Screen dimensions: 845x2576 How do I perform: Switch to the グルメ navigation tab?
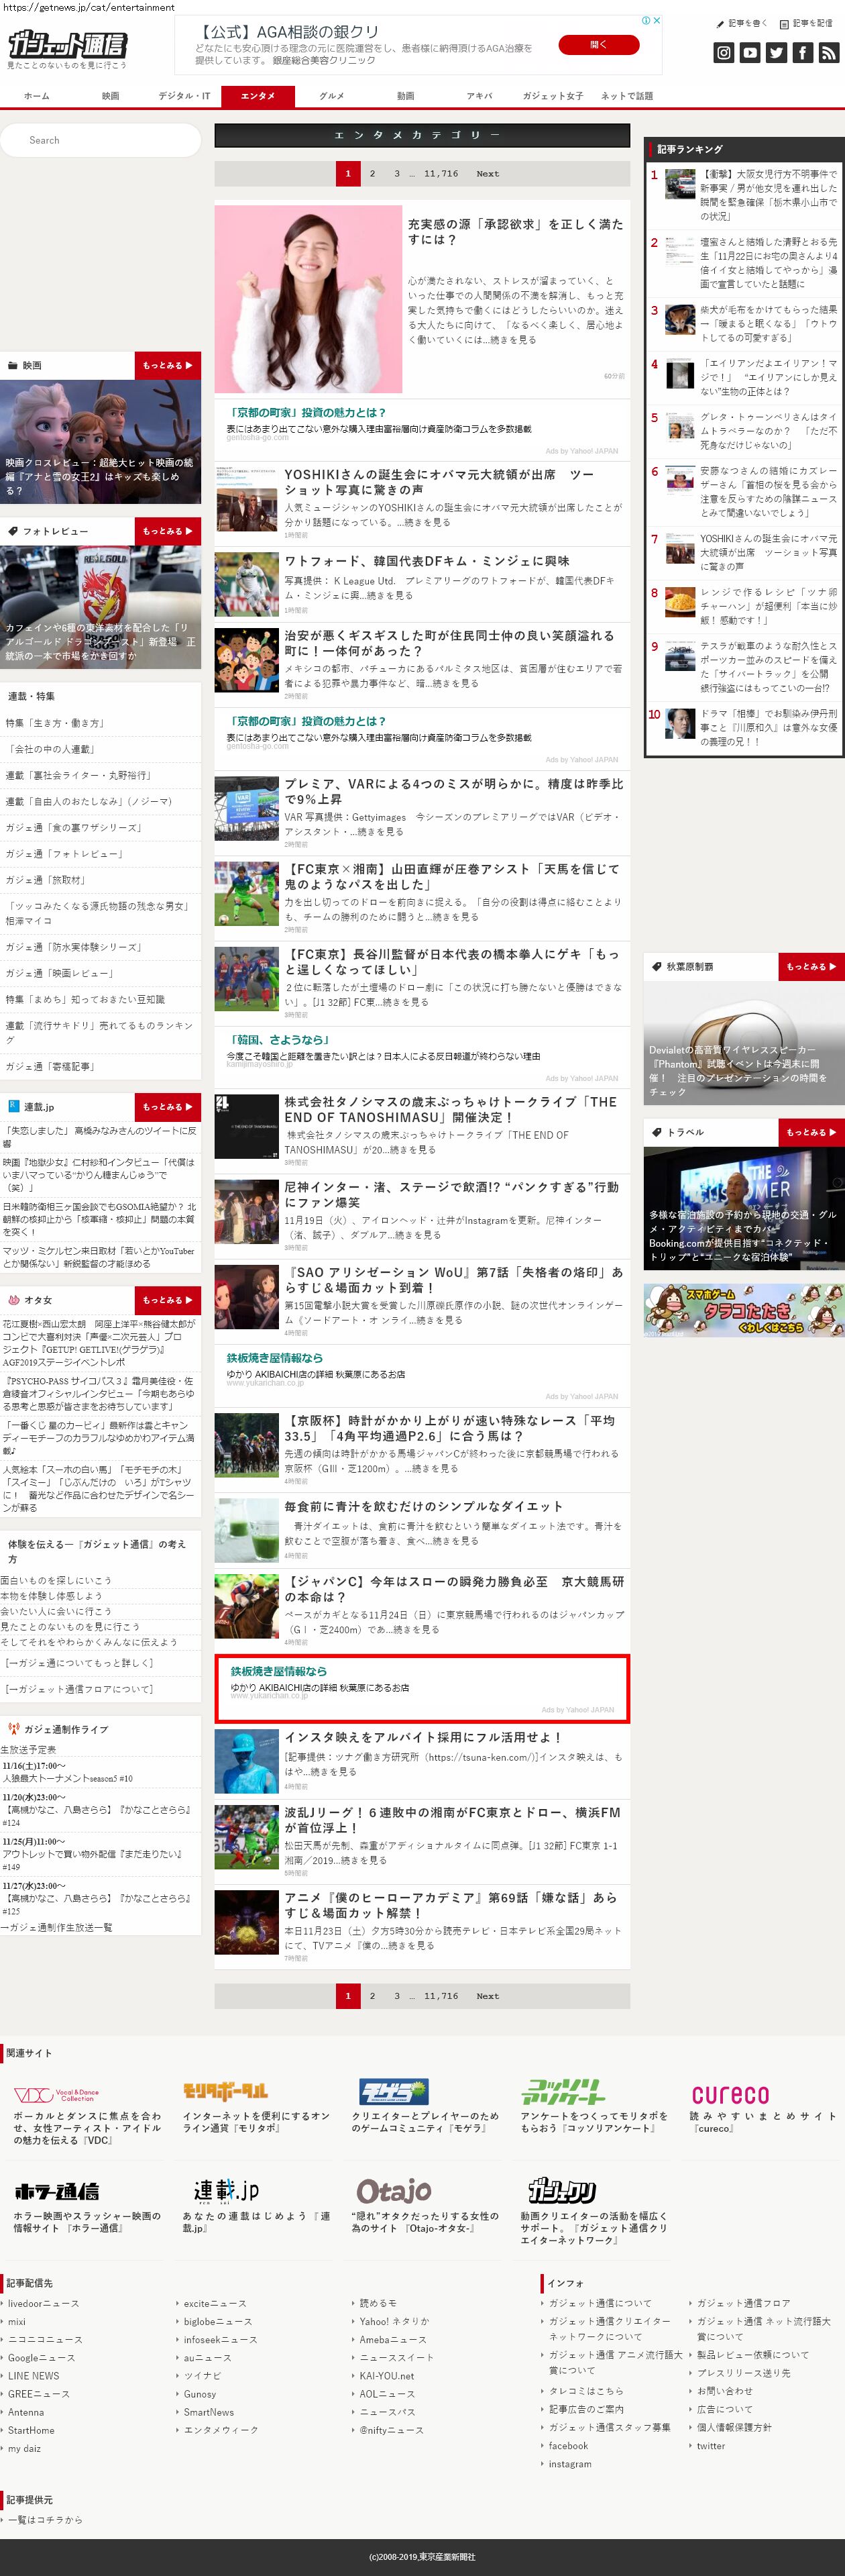tap(332, 96)
